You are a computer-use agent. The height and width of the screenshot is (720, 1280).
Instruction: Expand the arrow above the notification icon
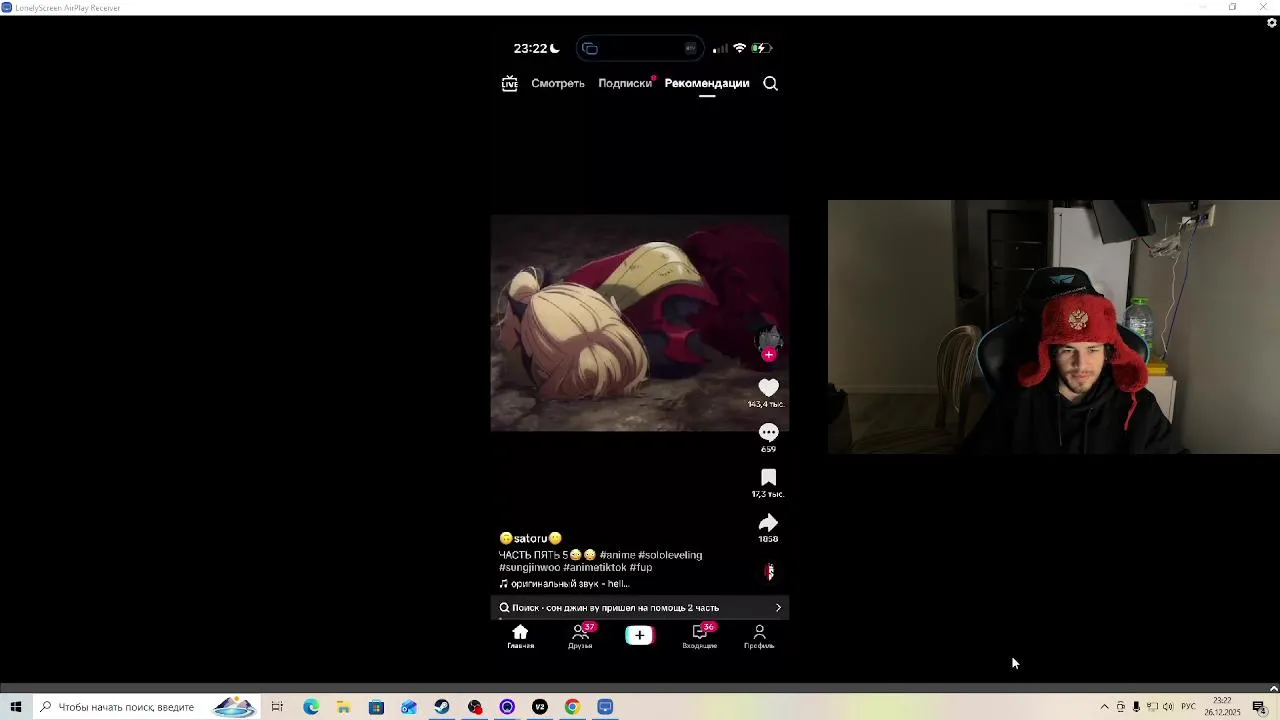pos(1273,689)
